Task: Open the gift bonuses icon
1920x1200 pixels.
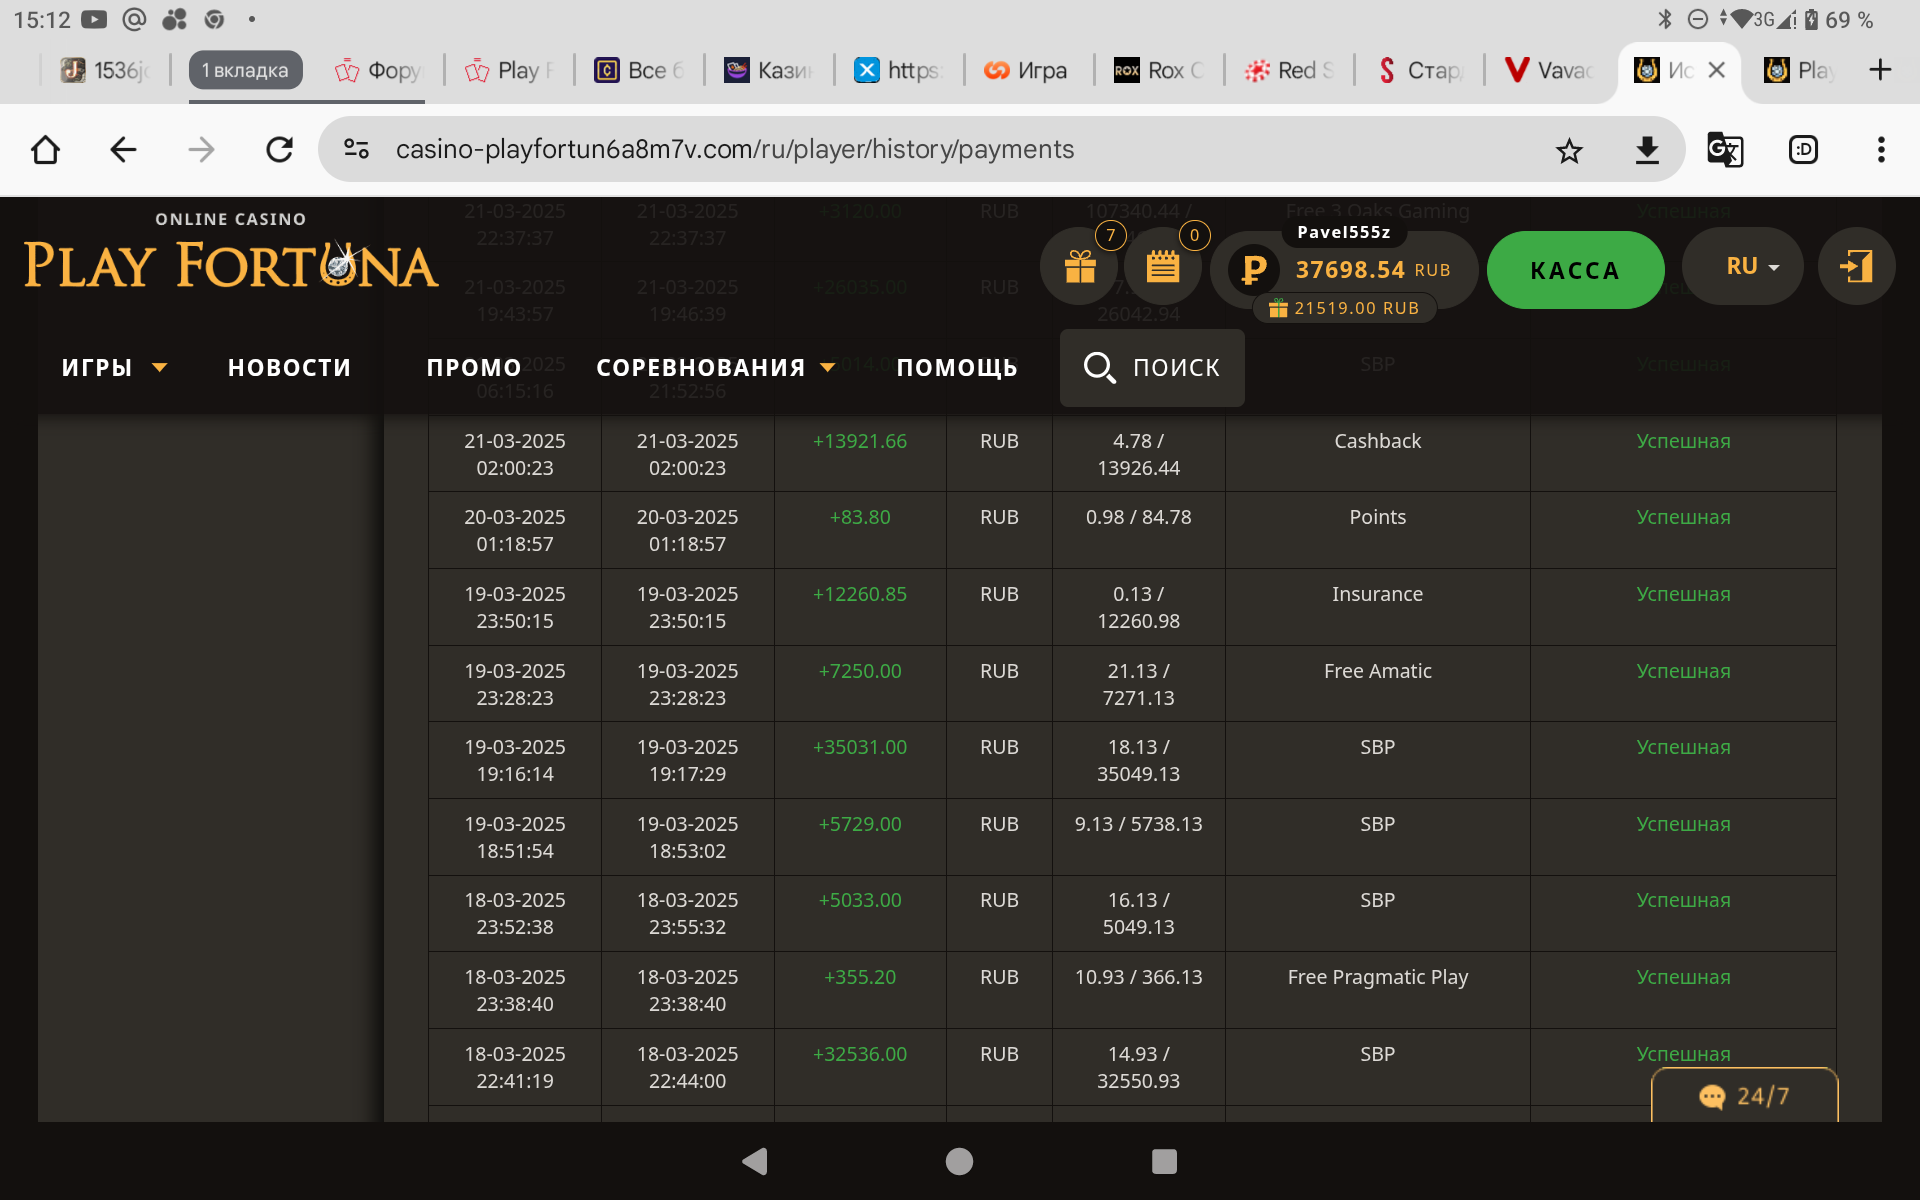Action: click(x=1080, y=268)
